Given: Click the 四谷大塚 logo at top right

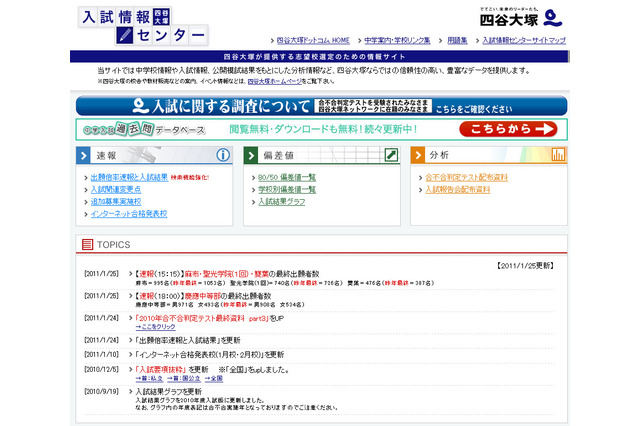Looking at the screenshot, I should (521, 17).
